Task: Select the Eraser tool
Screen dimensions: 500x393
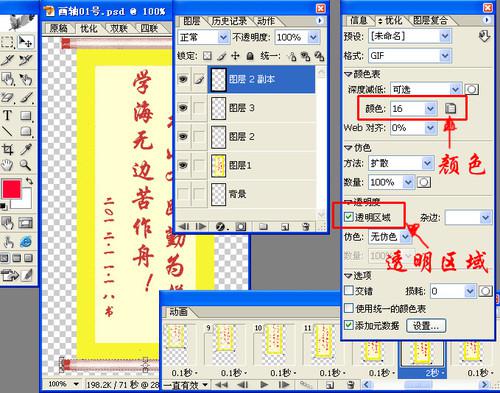Action: click(x=7, y=98)
